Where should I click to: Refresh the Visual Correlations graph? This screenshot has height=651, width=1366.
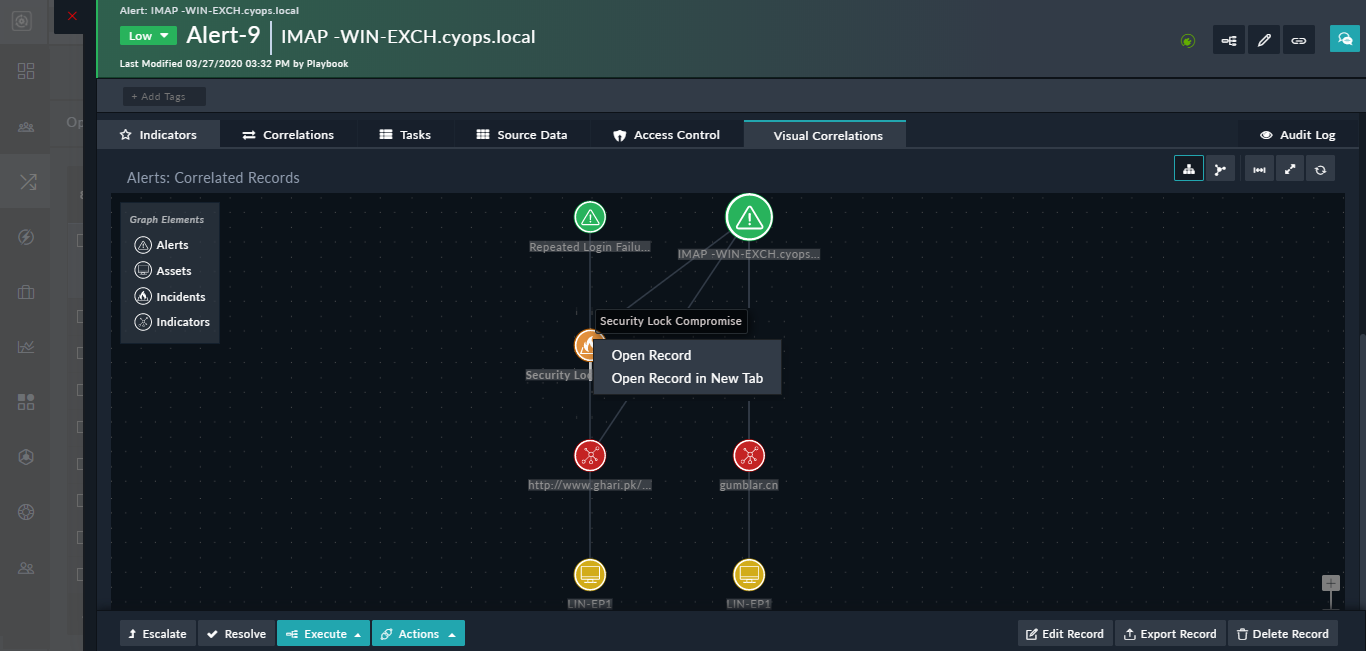coord(1320,168)
